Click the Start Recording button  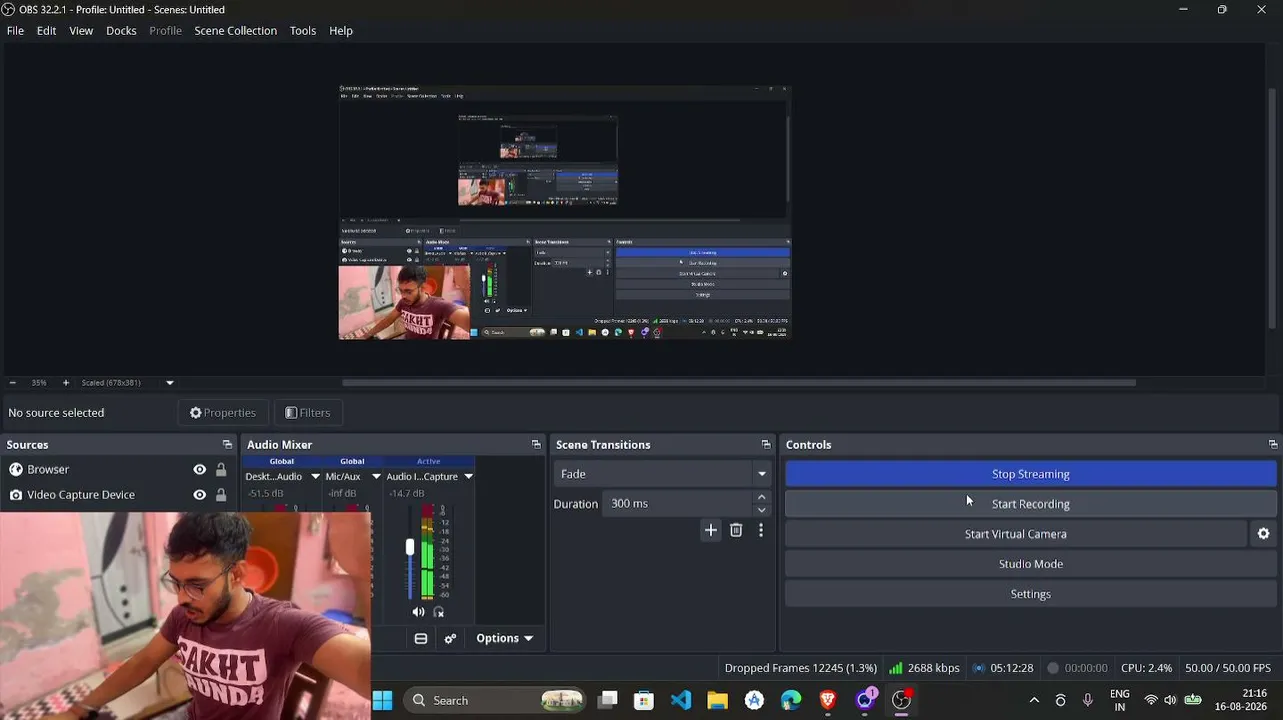[x=1031, y=504]
